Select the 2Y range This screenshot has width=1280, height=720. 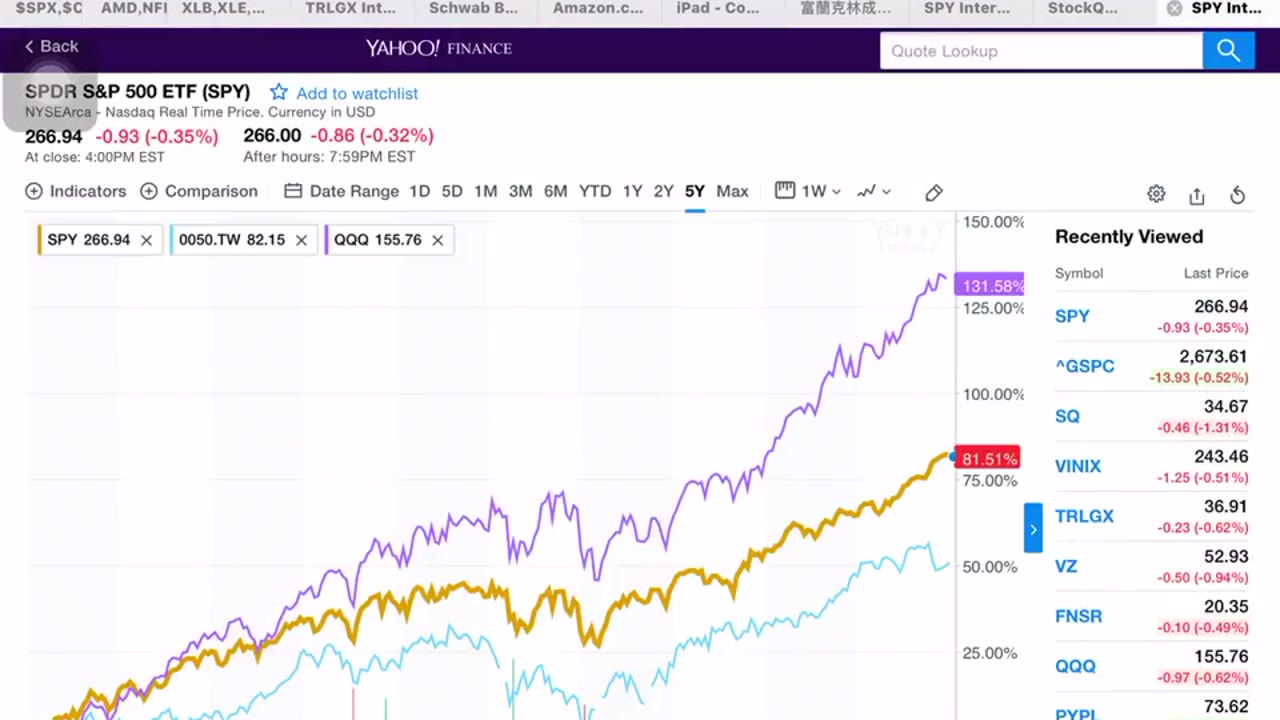click(663, 191)
